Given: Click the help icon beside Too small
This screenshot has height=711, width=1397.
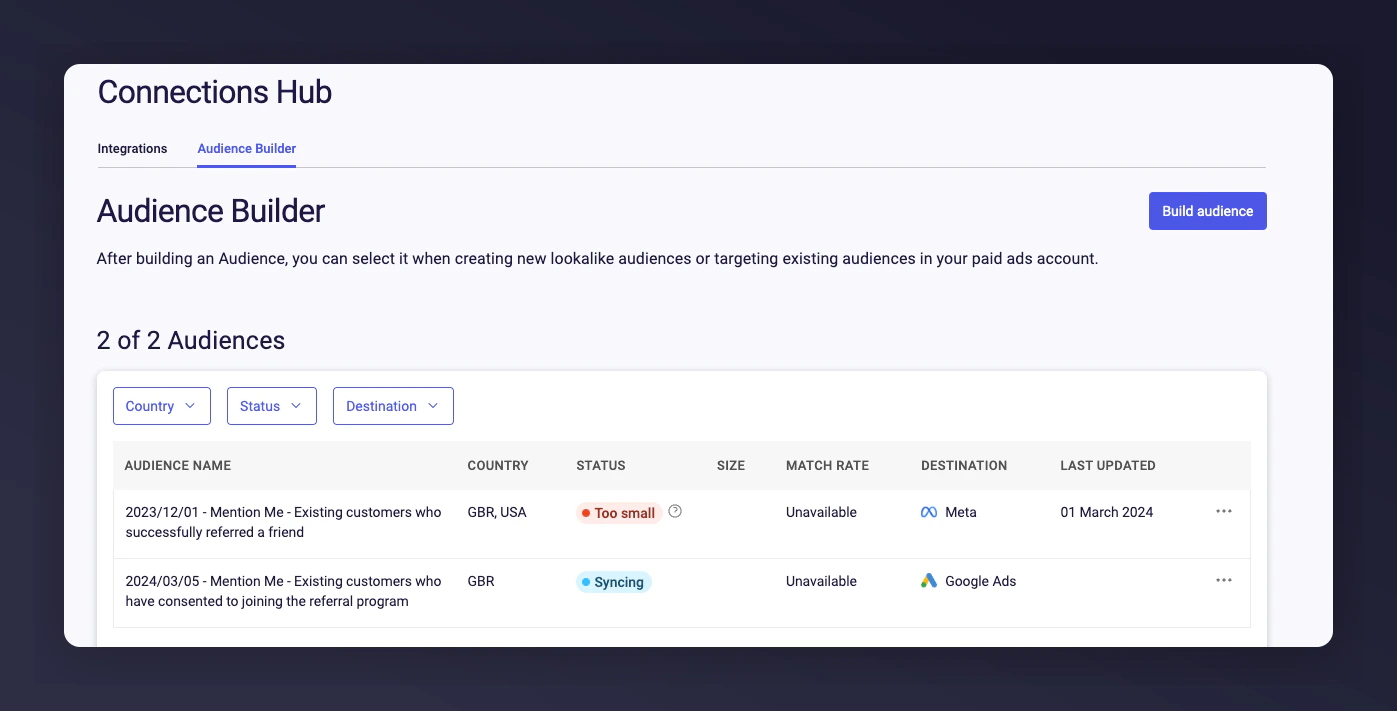Looking at the screenshot, I should [x=675, y=511].
